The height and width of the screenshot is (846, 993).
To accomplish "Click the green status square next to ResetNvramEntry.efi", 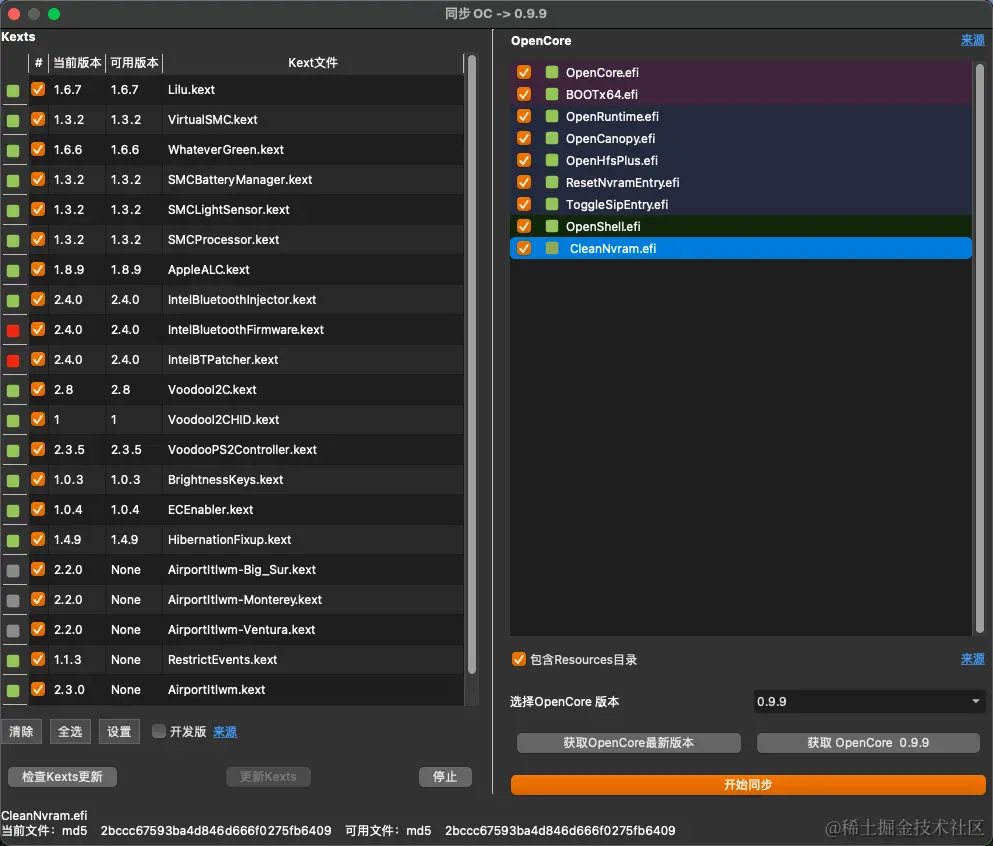I will 552,182.
